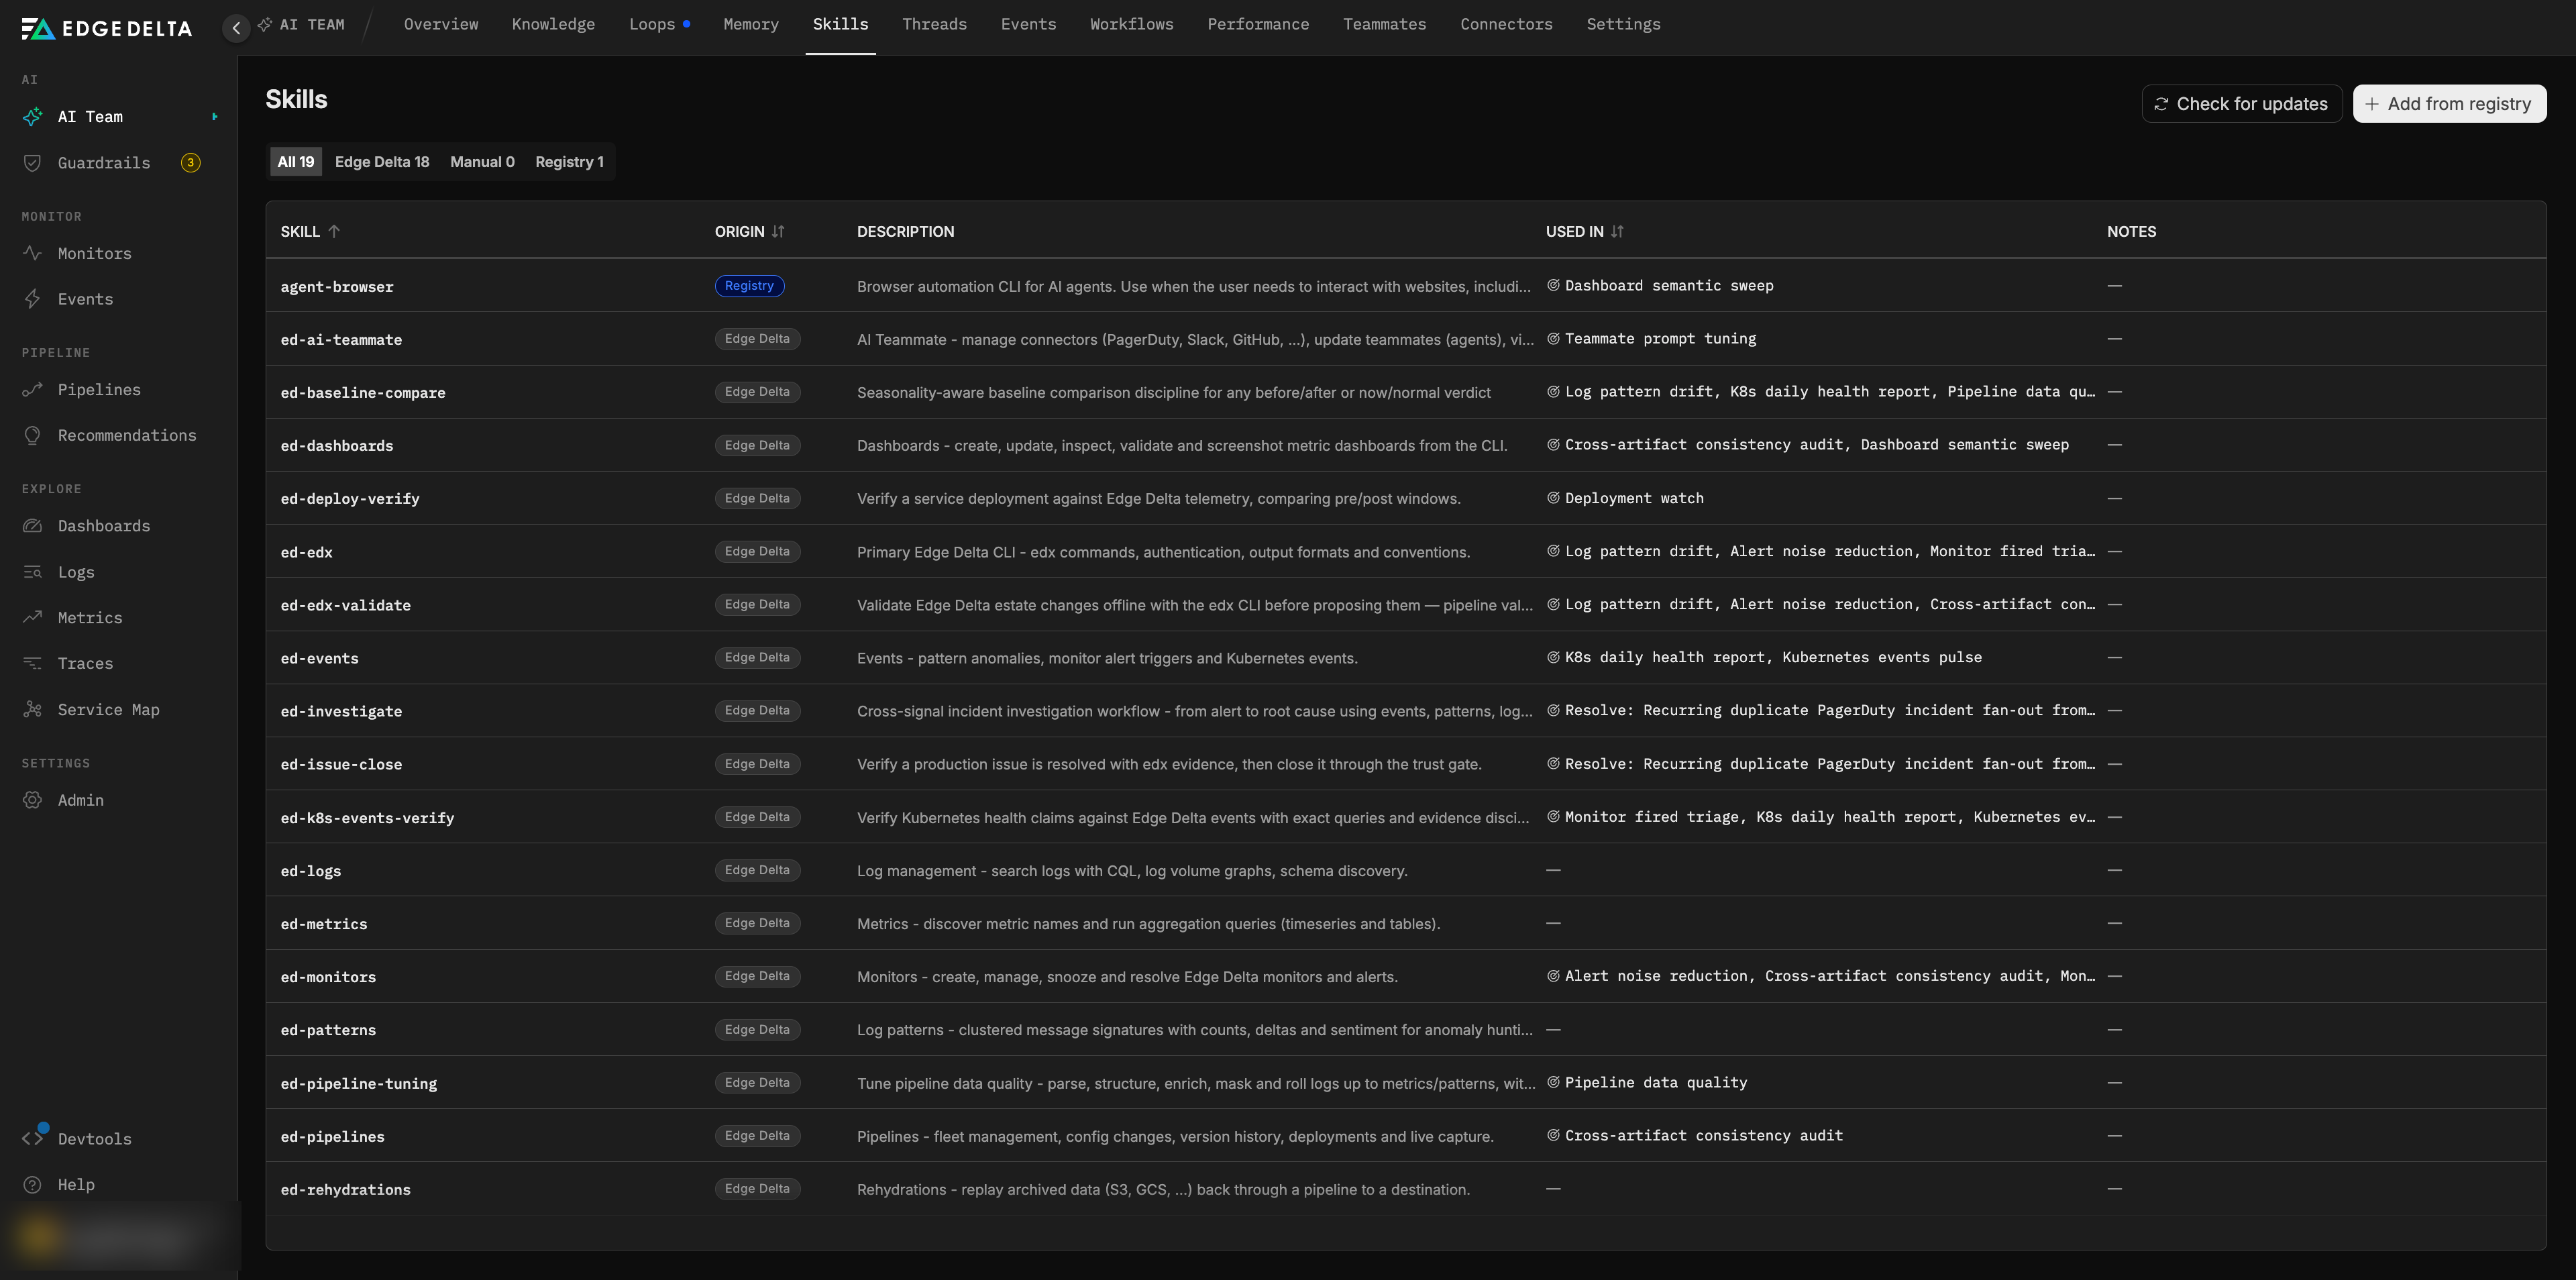Open the Knowledge tab

click(553, 25)
